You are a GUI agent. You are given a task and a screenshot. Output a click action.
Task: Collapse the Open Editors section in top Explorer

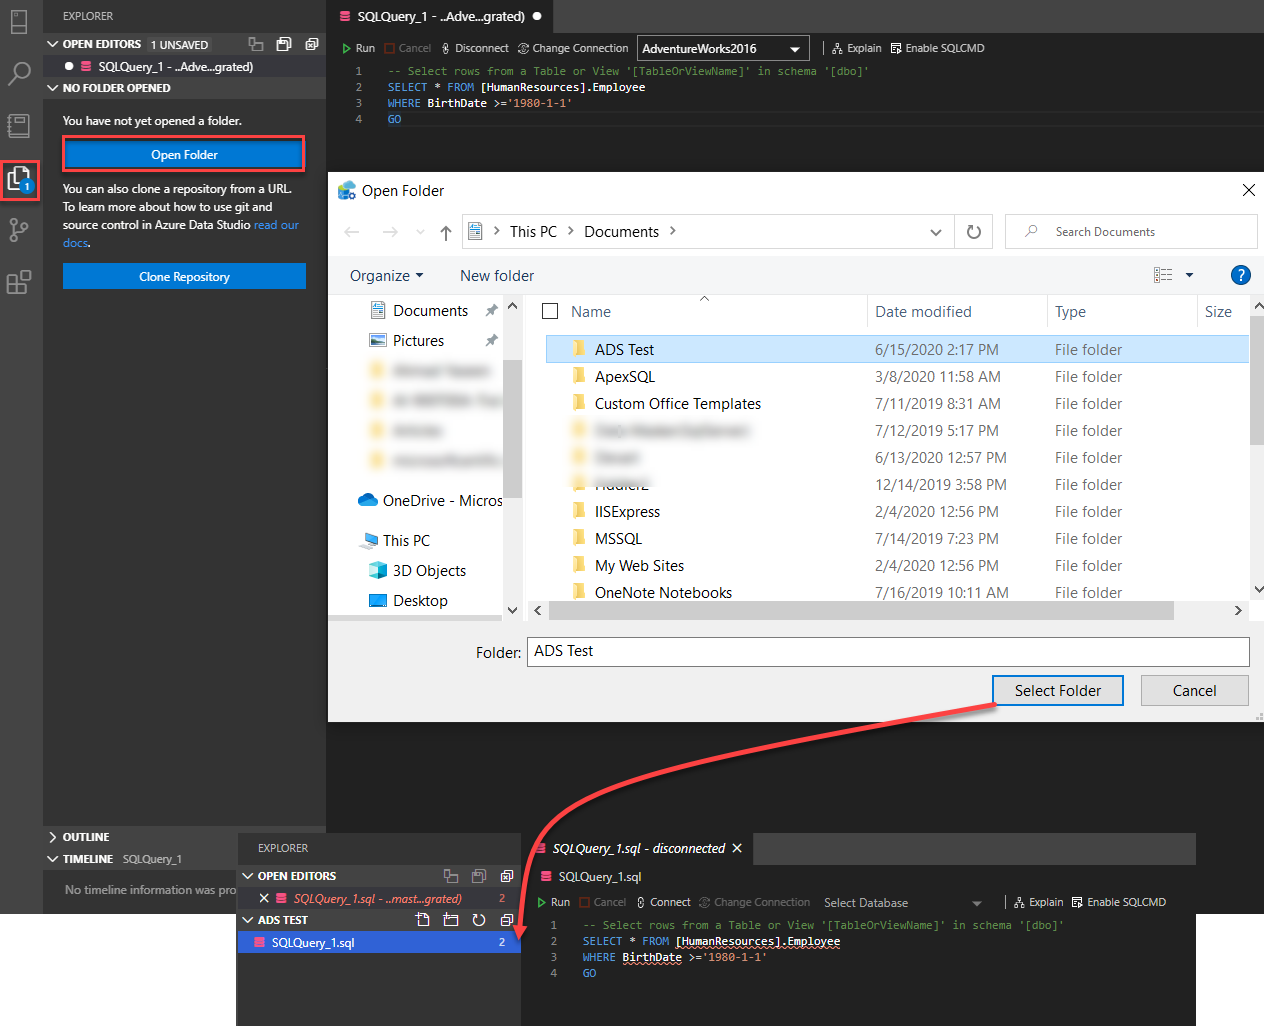pyautogui.click(x=53, y=44)
